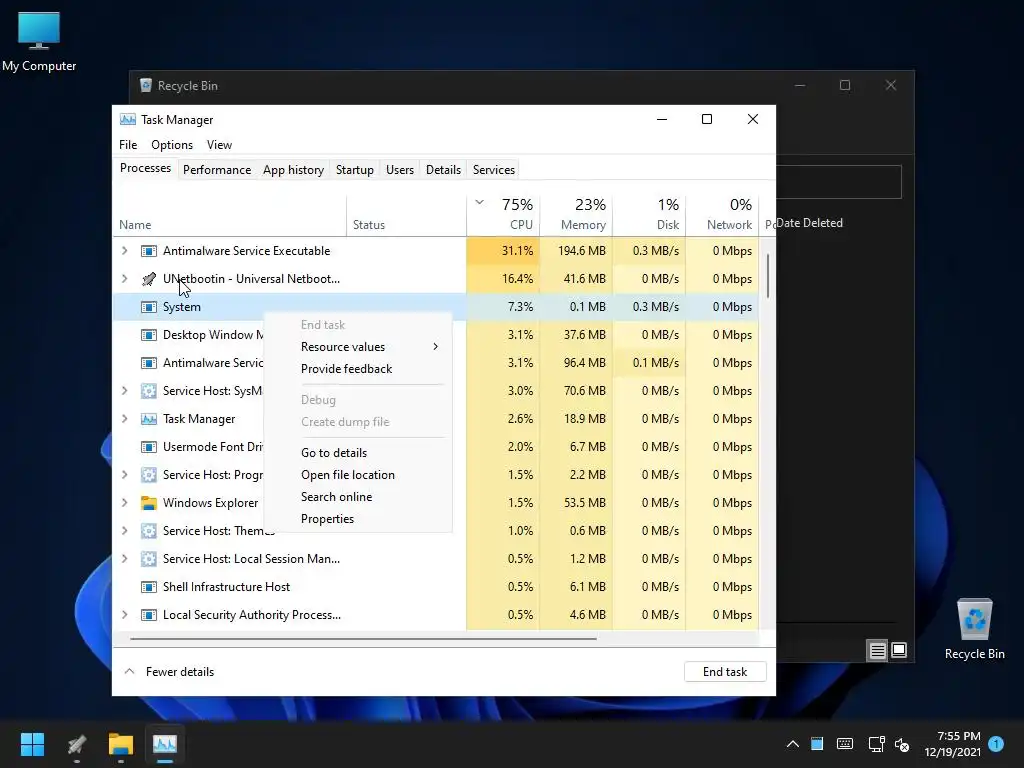The width and height of the screenshot is (1024, 768).
Task: Open UNetbootin from the taskbar
Action: 77,744
